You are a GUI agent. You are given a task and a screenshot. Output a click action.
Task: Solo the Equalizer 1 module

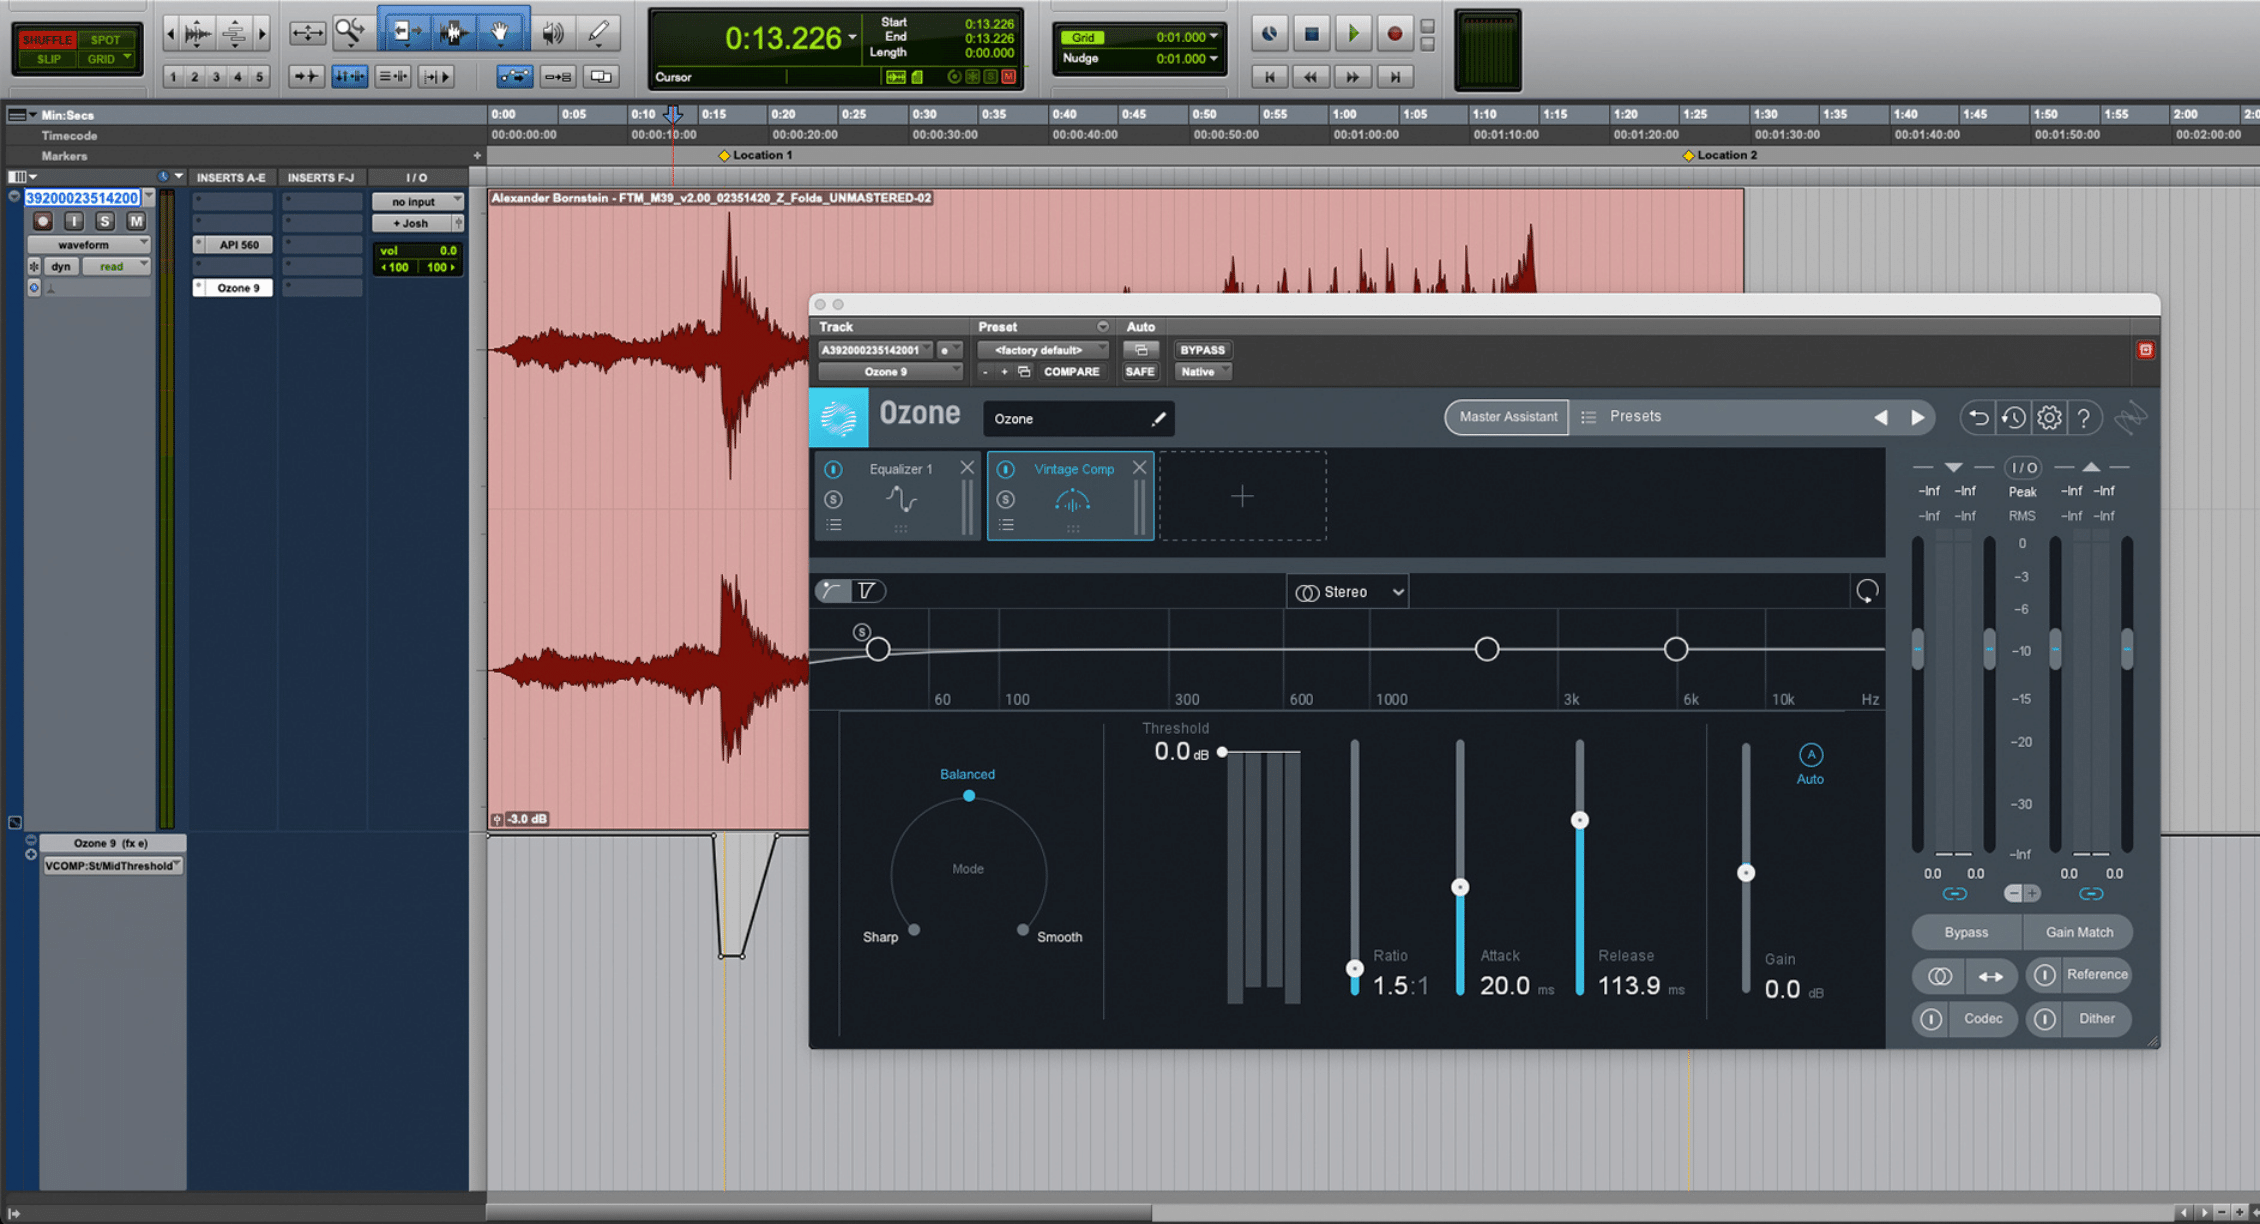[833, 499]
